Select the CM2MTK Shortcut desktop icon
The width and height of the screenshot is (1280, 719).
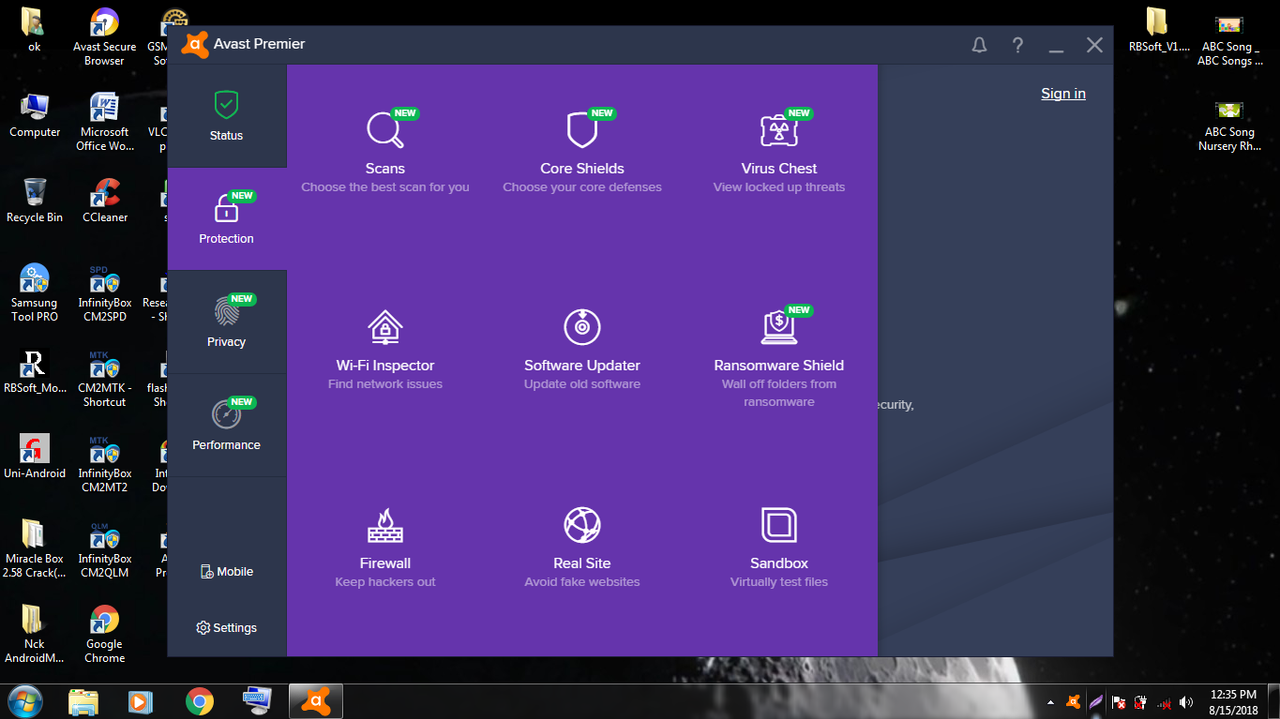(104, 378)
